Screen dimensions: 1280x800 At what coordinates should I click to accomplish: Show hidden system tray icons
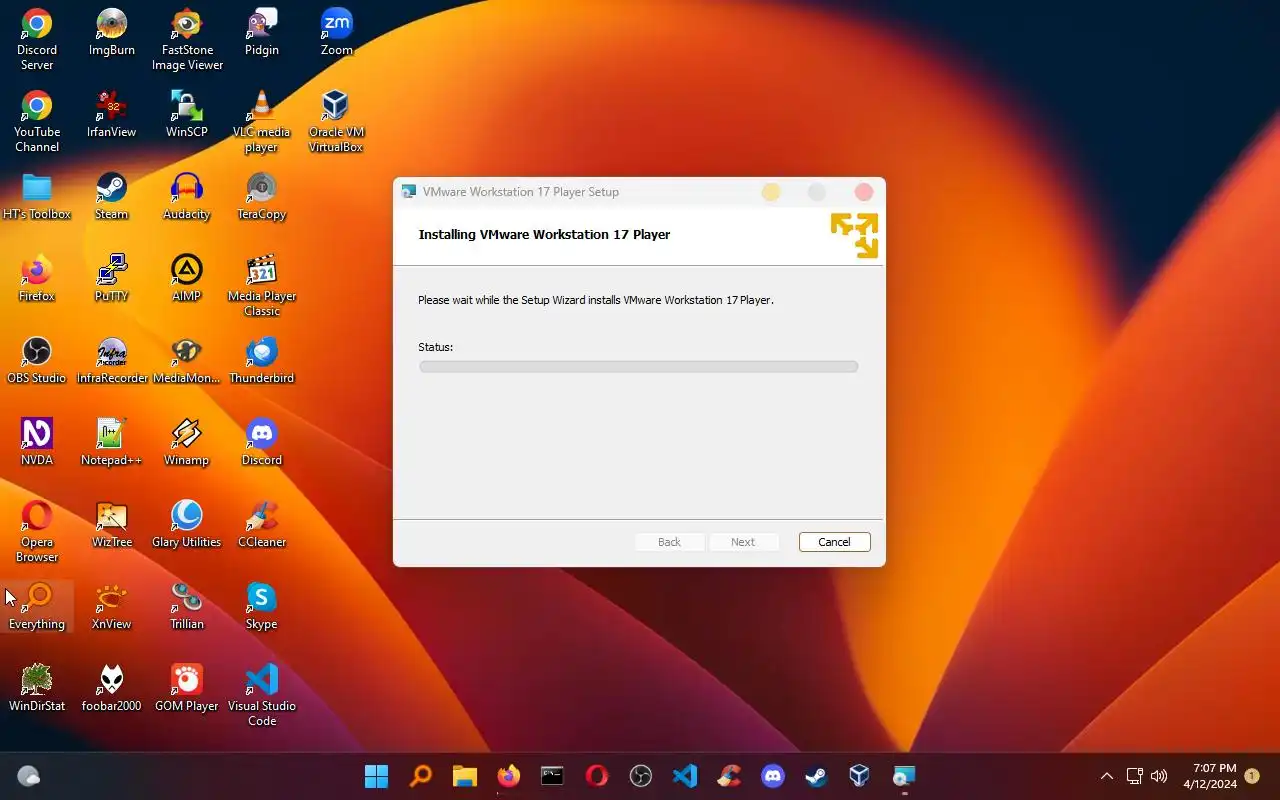point(1107,776)
